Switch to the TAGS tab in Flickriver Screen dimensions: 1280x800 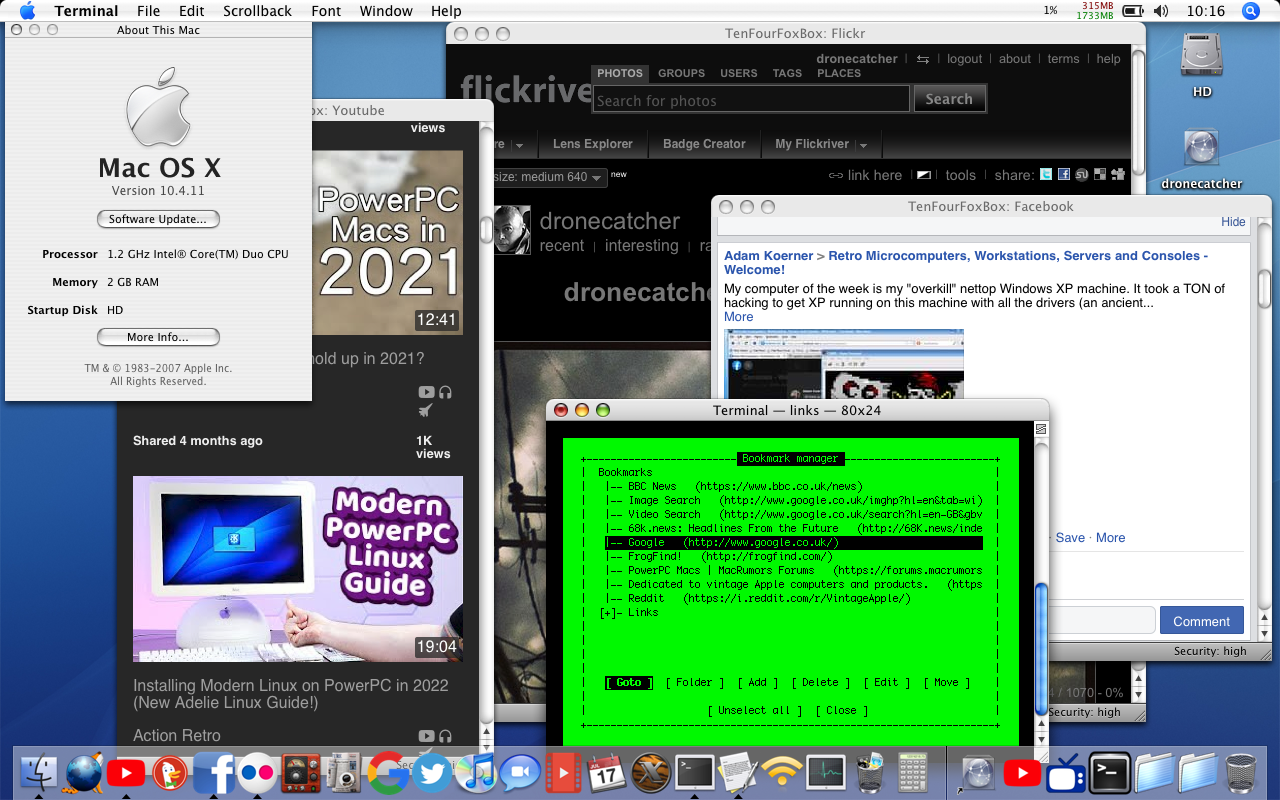point(787,73)
